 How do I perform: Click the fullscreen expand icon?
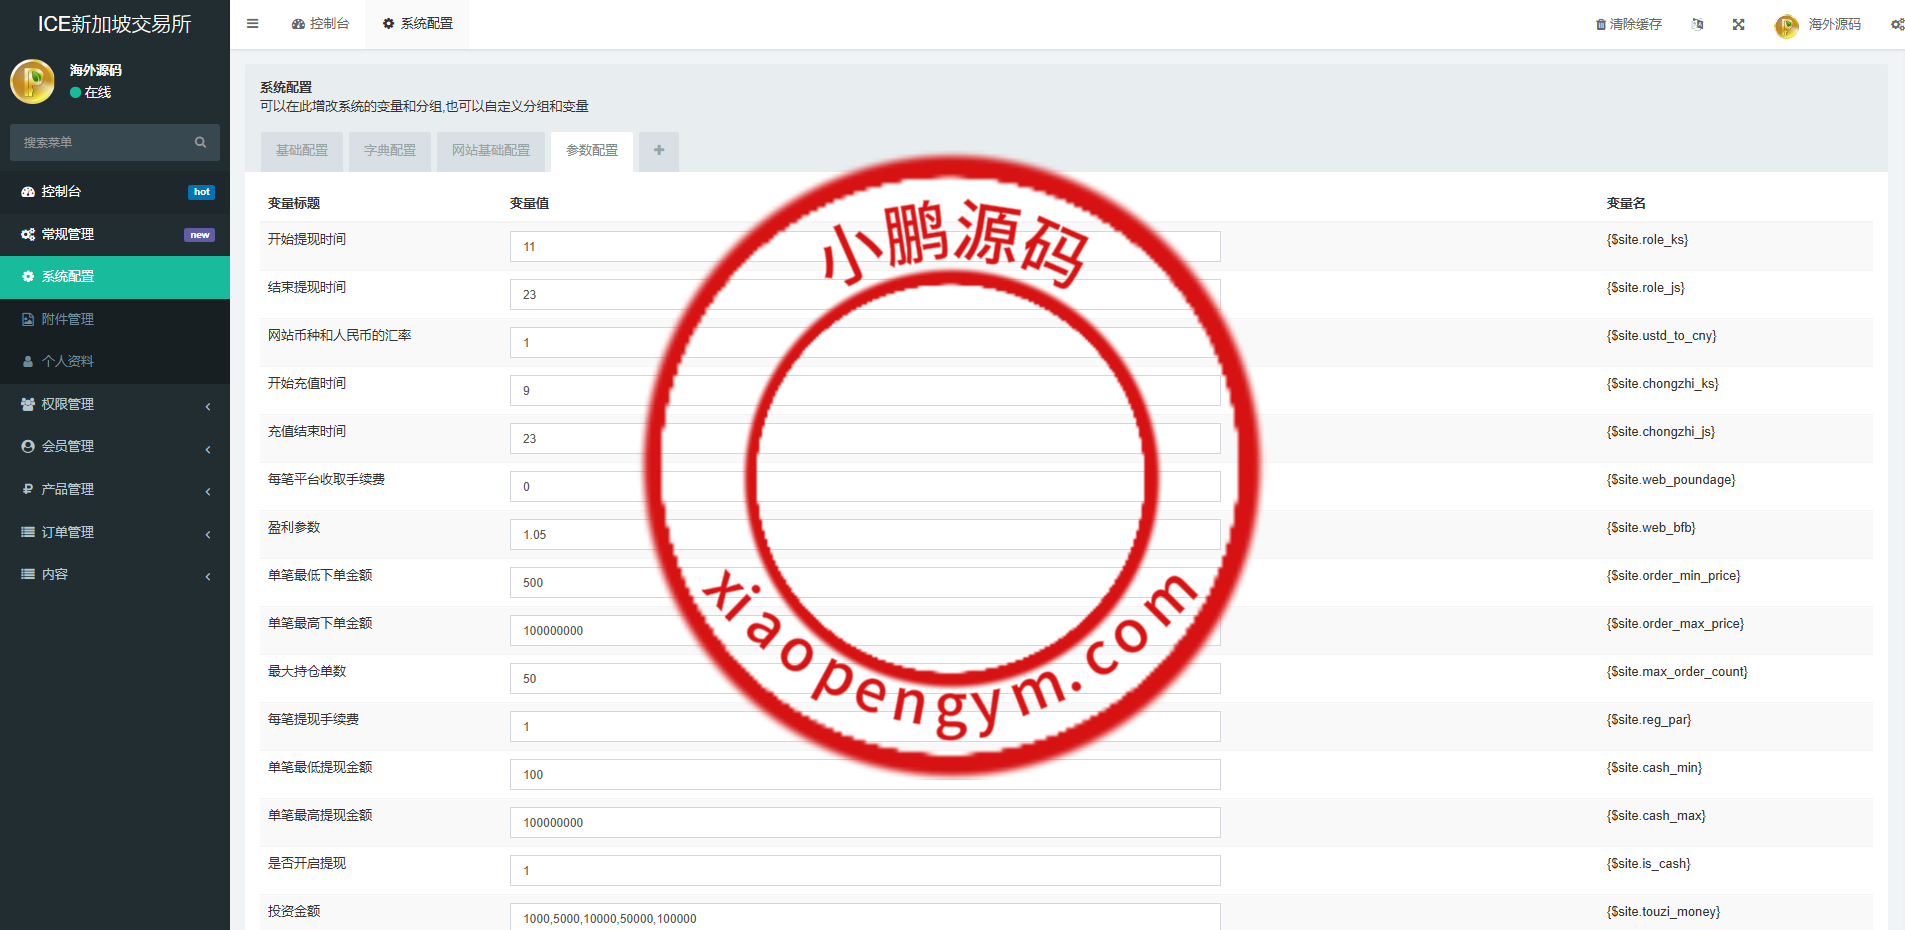click(1739, 25)
